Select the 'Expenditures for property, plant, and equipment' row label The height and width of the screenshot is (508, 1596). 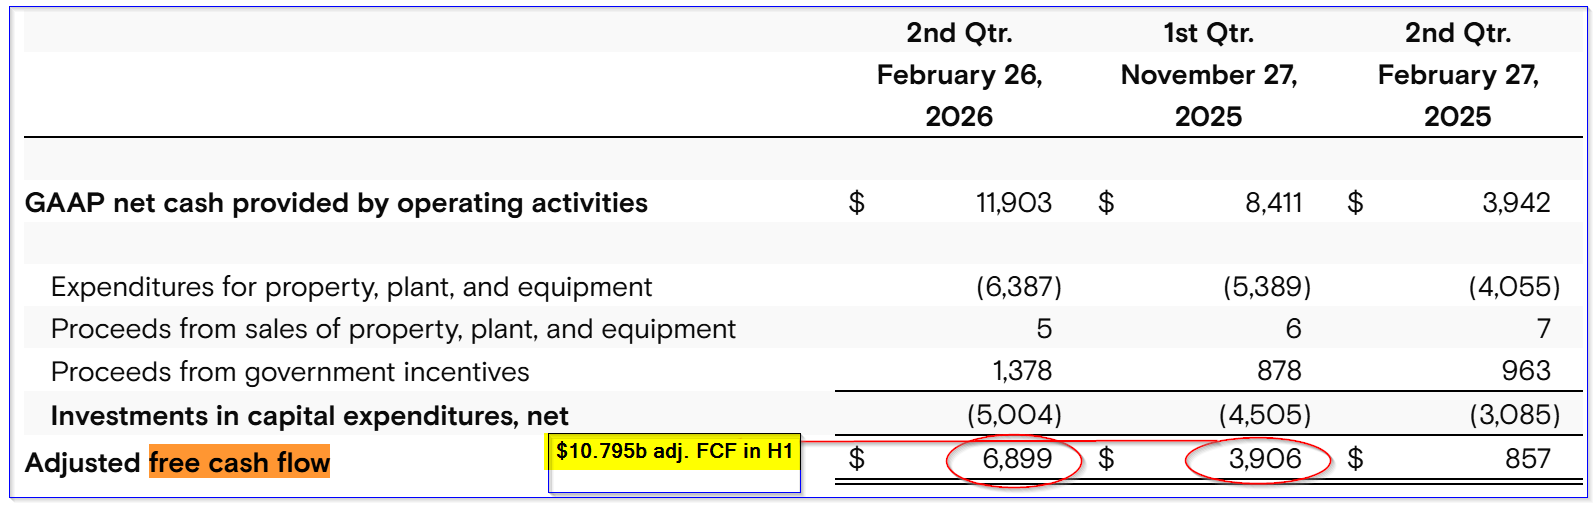click(351, 288)
